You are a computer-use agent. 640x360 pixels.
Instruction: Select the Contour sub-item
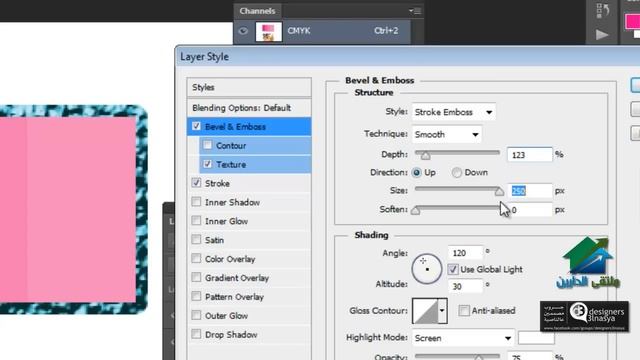point(255,146)
